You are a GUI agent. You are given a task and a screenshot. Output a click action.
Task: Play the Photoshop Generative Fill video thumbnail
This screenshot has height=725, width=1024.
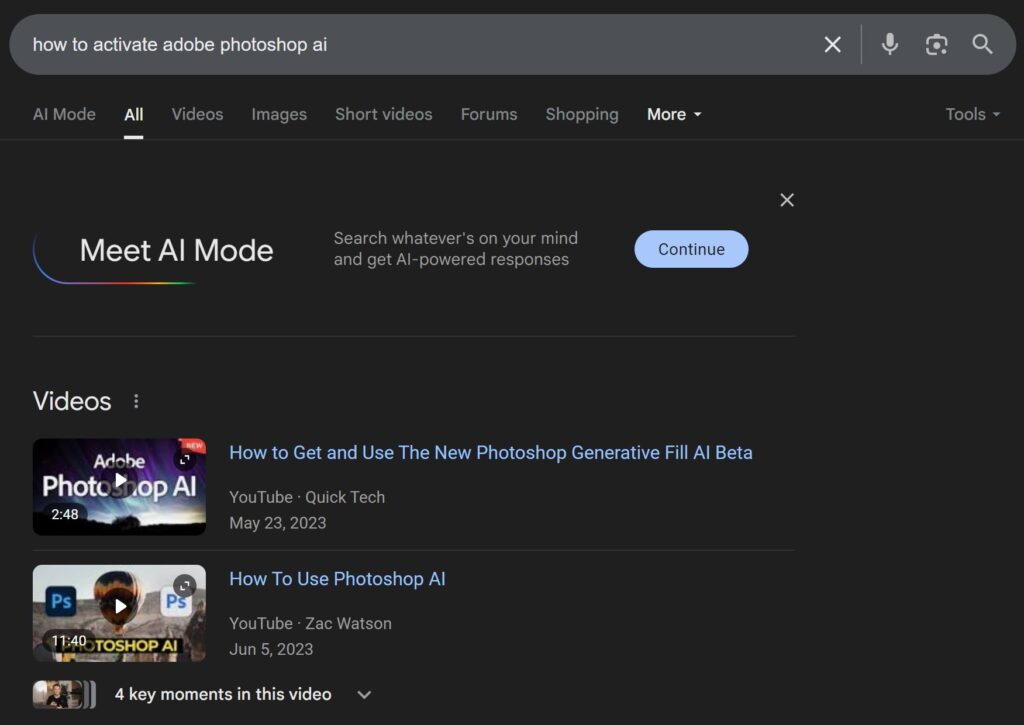pyautogui.click(x=120, y=487)
